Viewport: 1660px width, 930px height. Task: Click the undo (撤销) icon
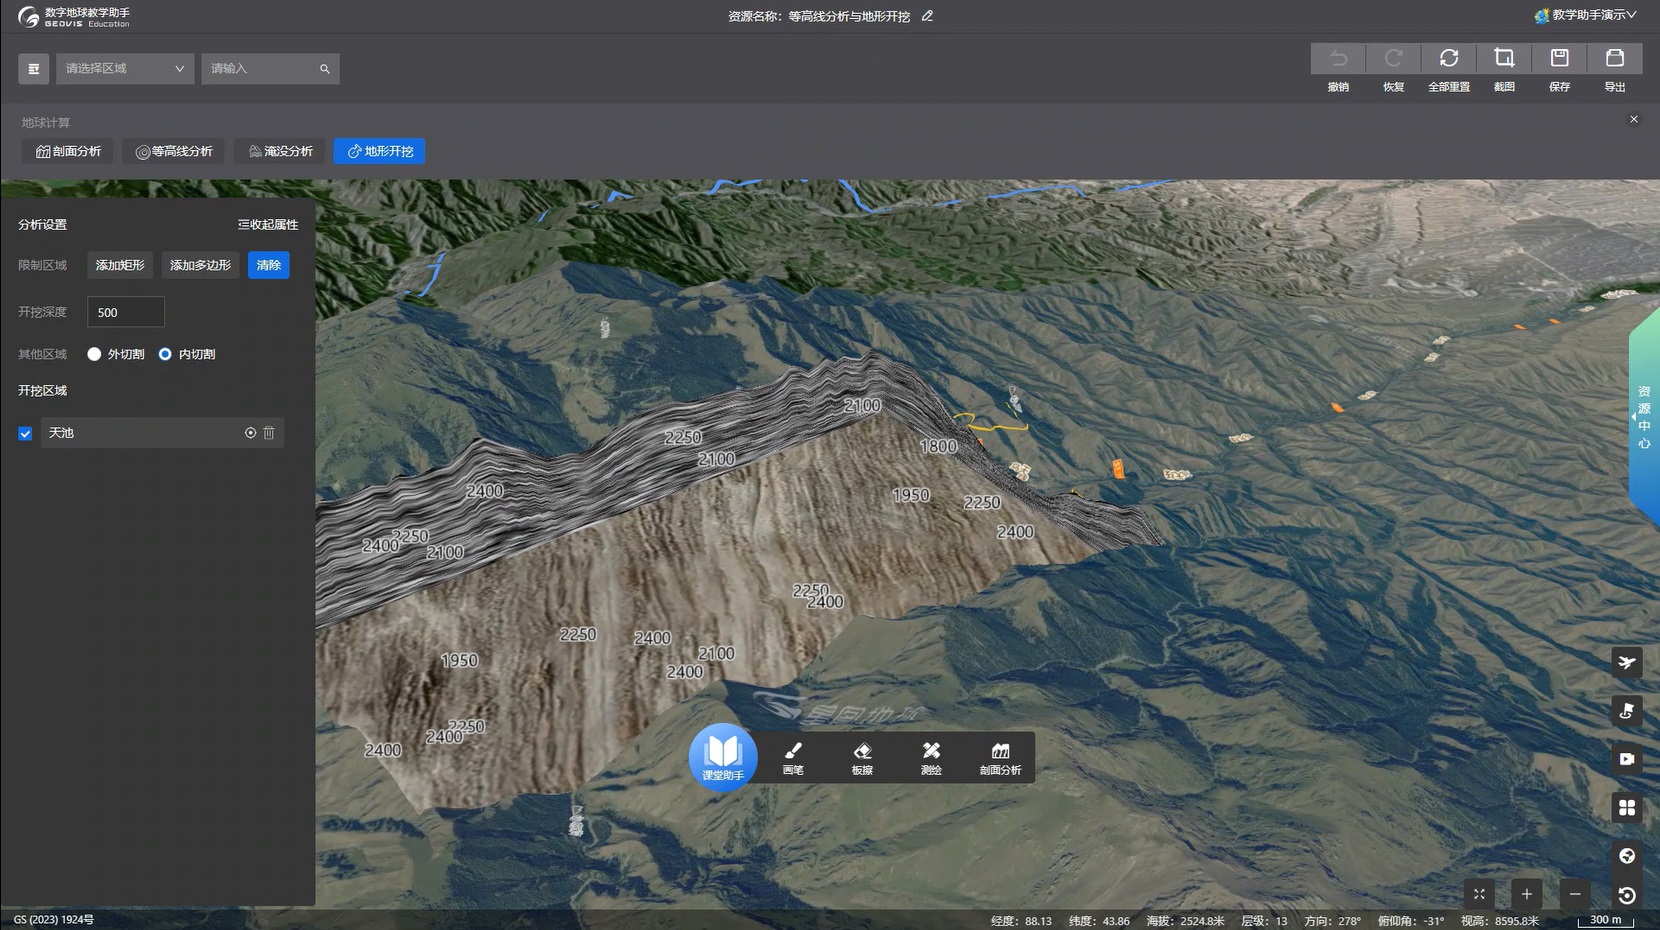[1338, 58]
